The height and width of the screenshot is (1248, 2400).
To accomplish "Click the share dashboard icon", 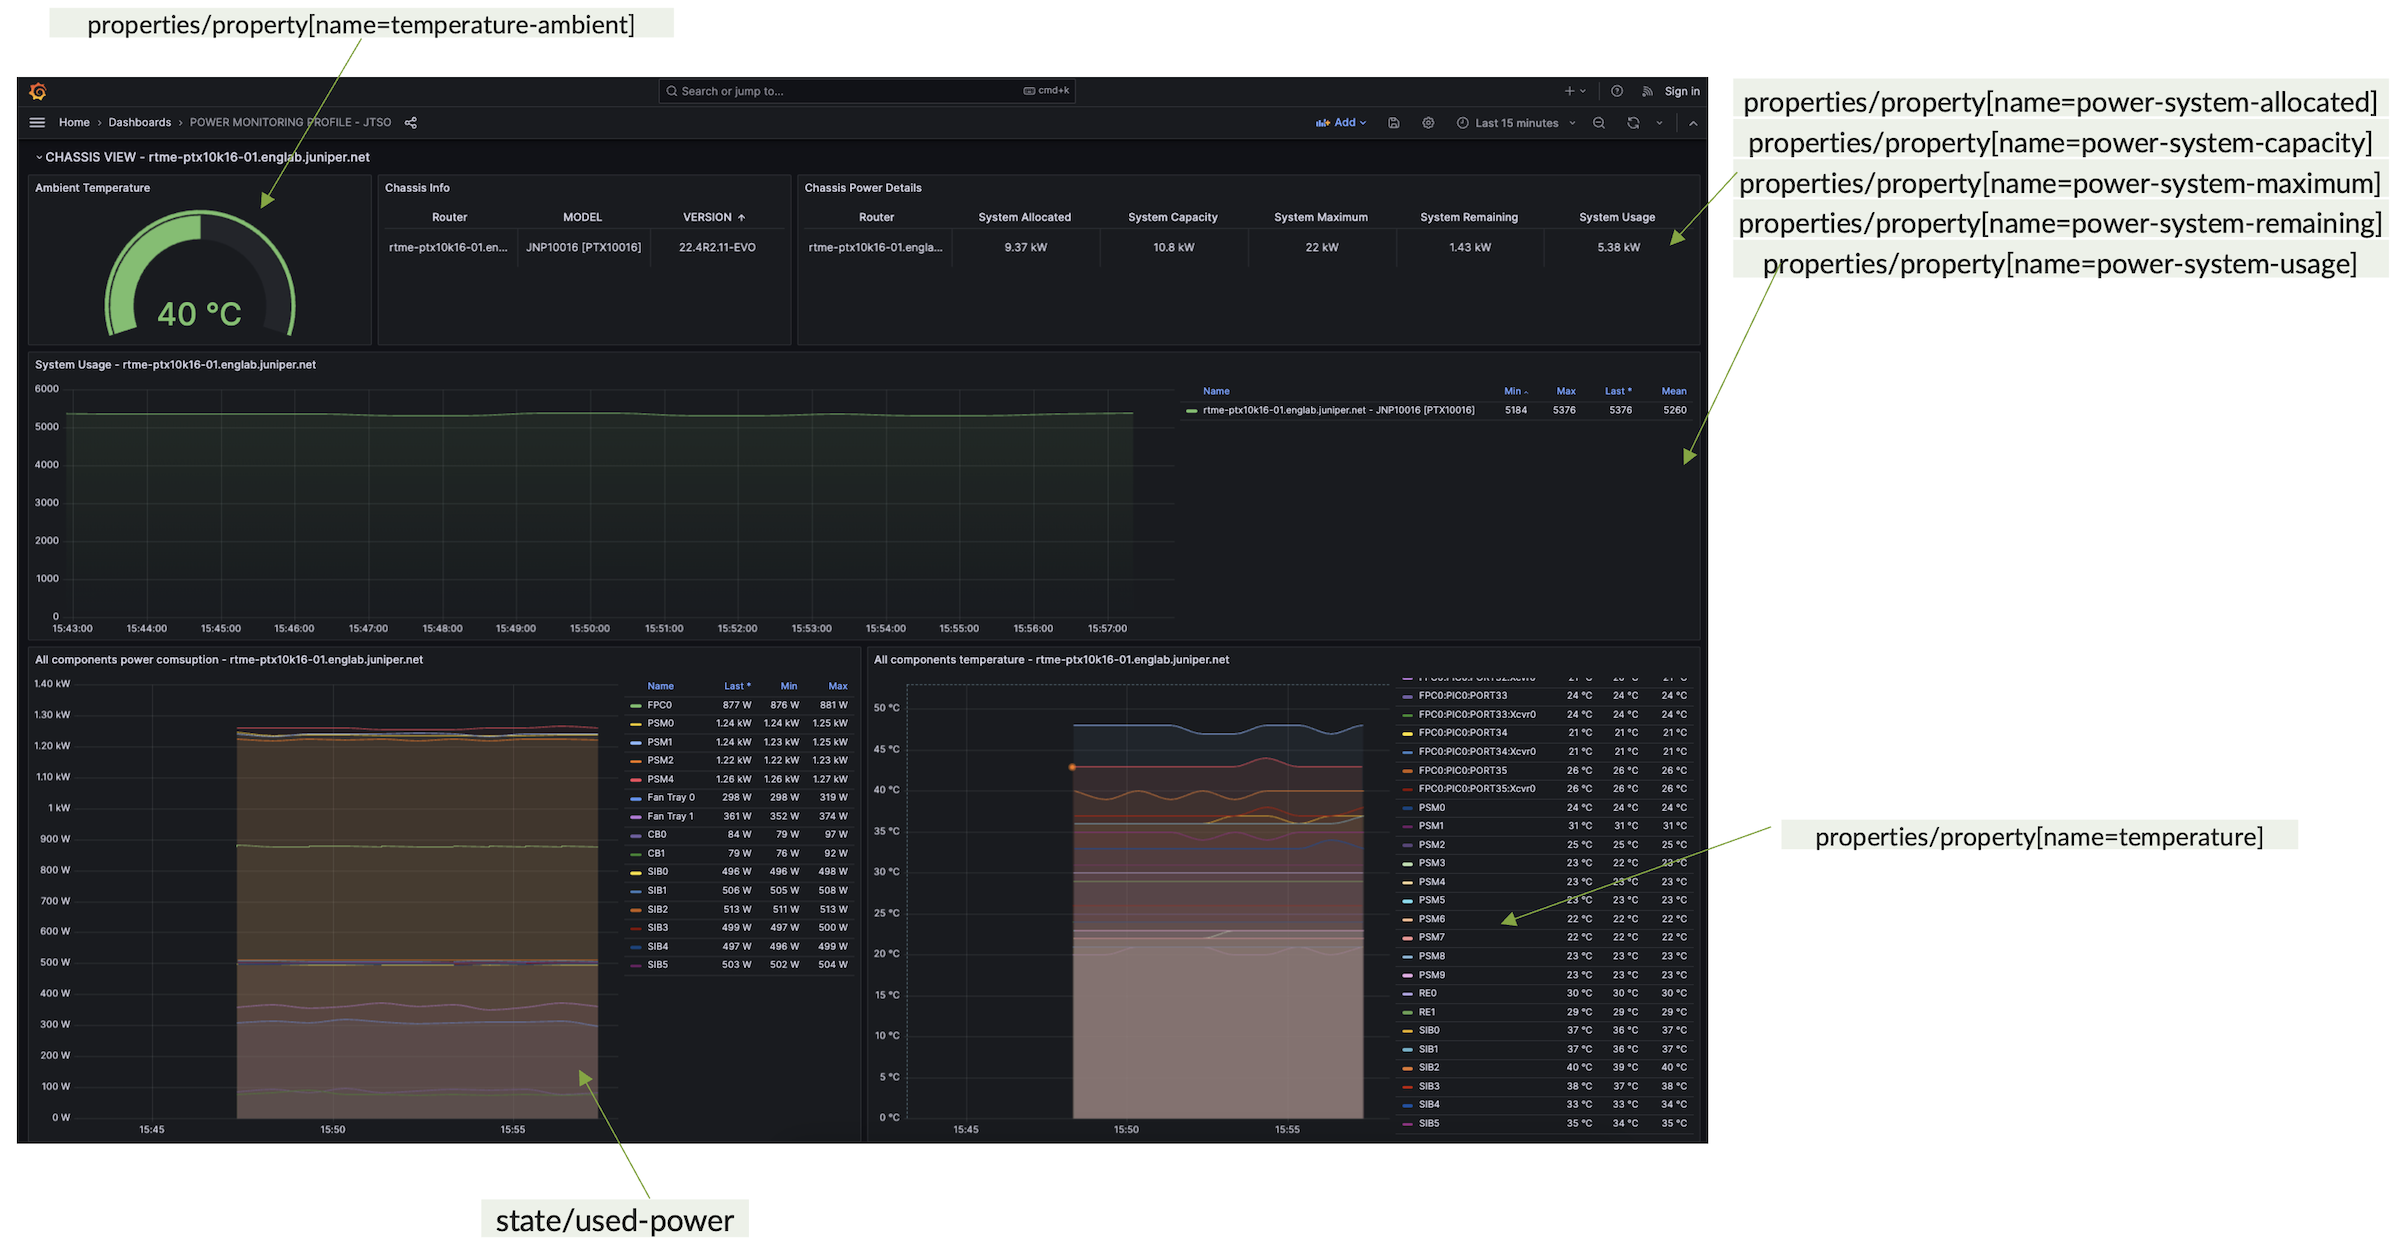I will [411, 123].
